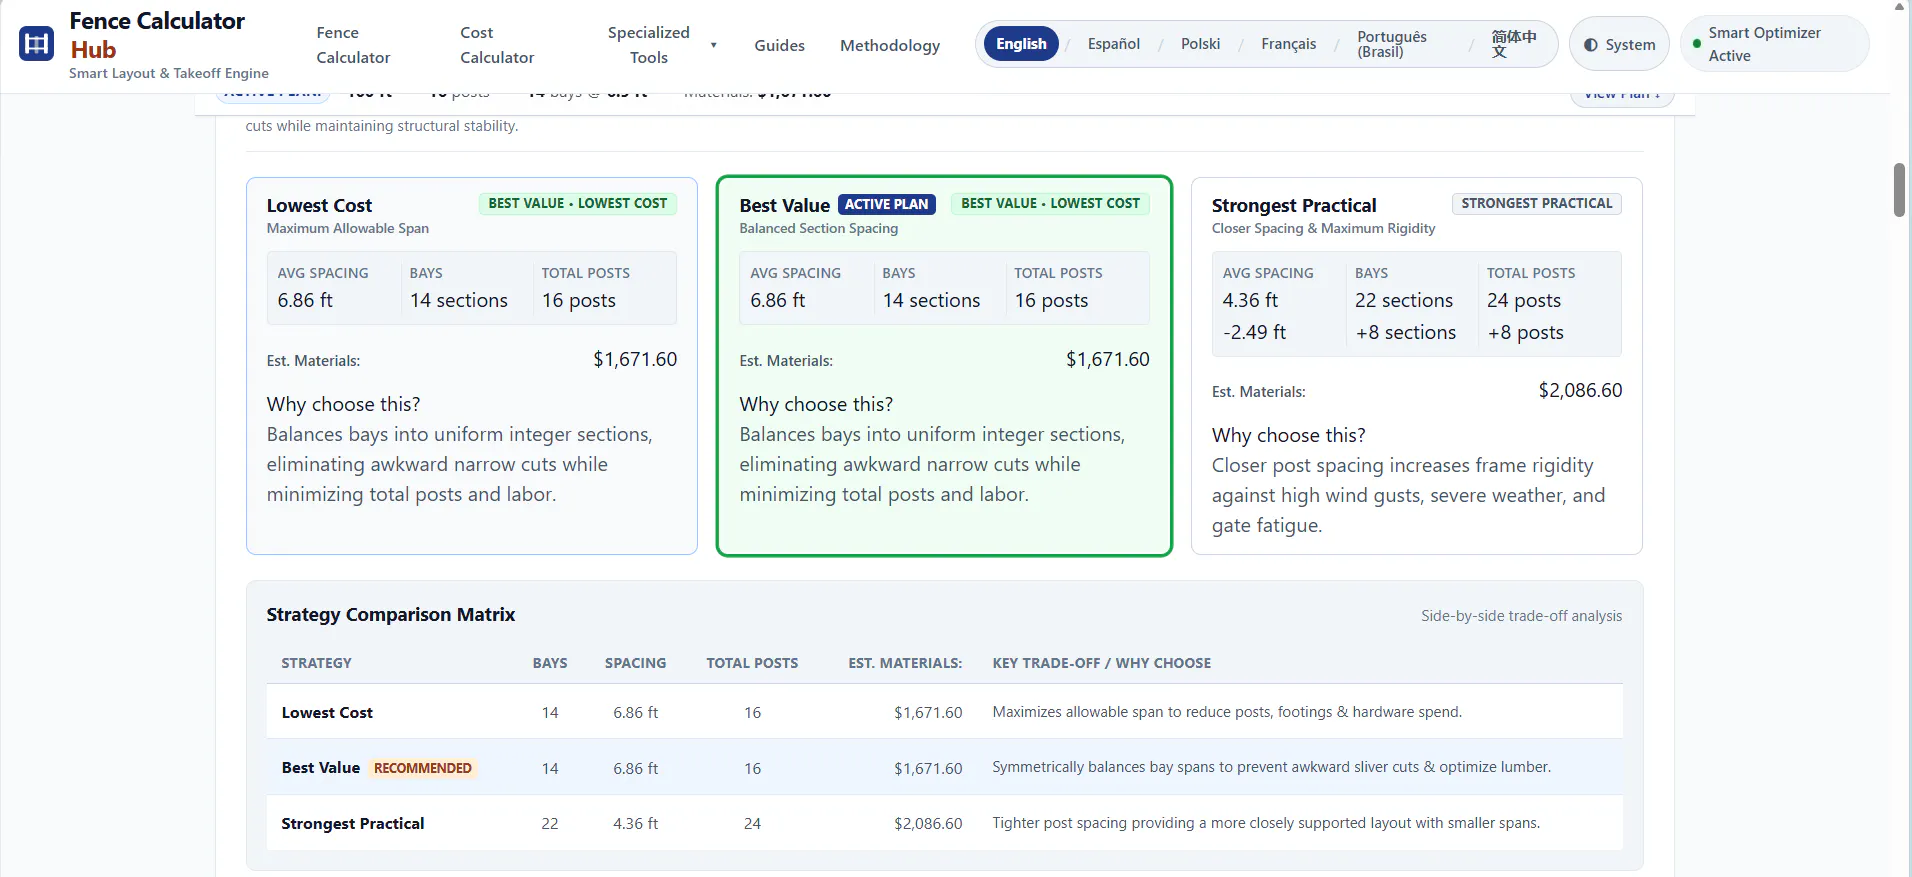Select the Strongest Practical plan card
Viewport: 1912px width, 877px height.
tap(1416, 366)
